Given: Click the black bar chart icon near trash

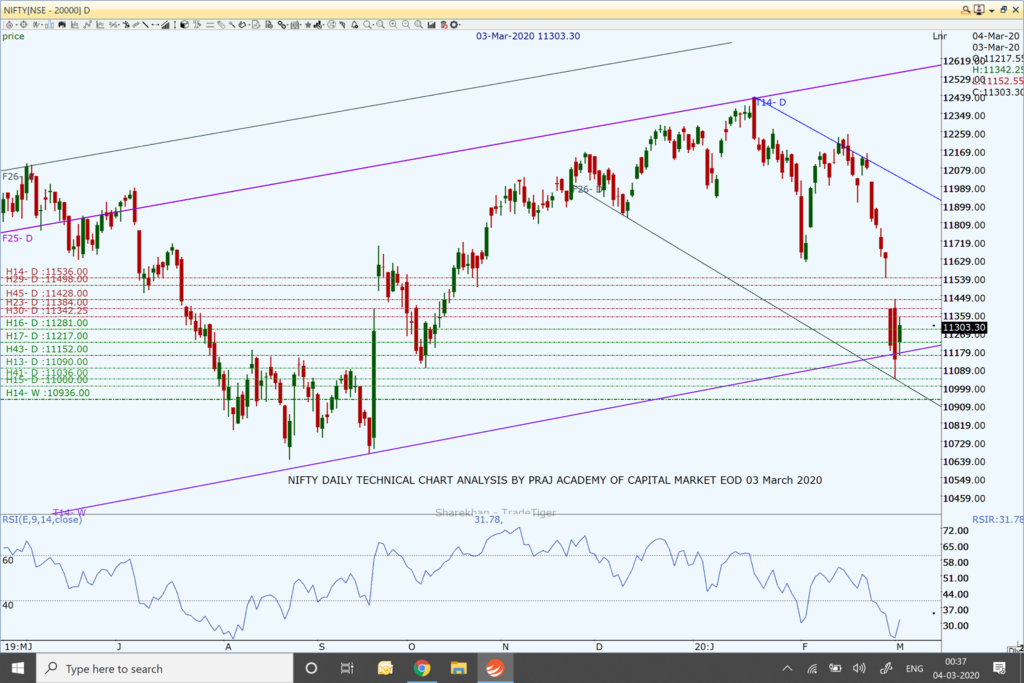Looking at the screenshot, I should coord(432,25).
